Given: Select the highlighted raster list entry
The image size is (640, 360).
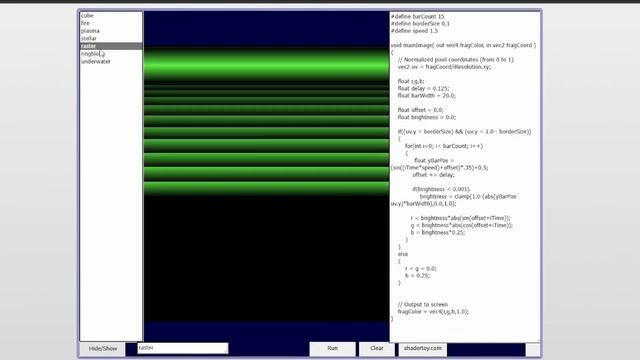Looking at the screenshot, I should coord(111,46).
